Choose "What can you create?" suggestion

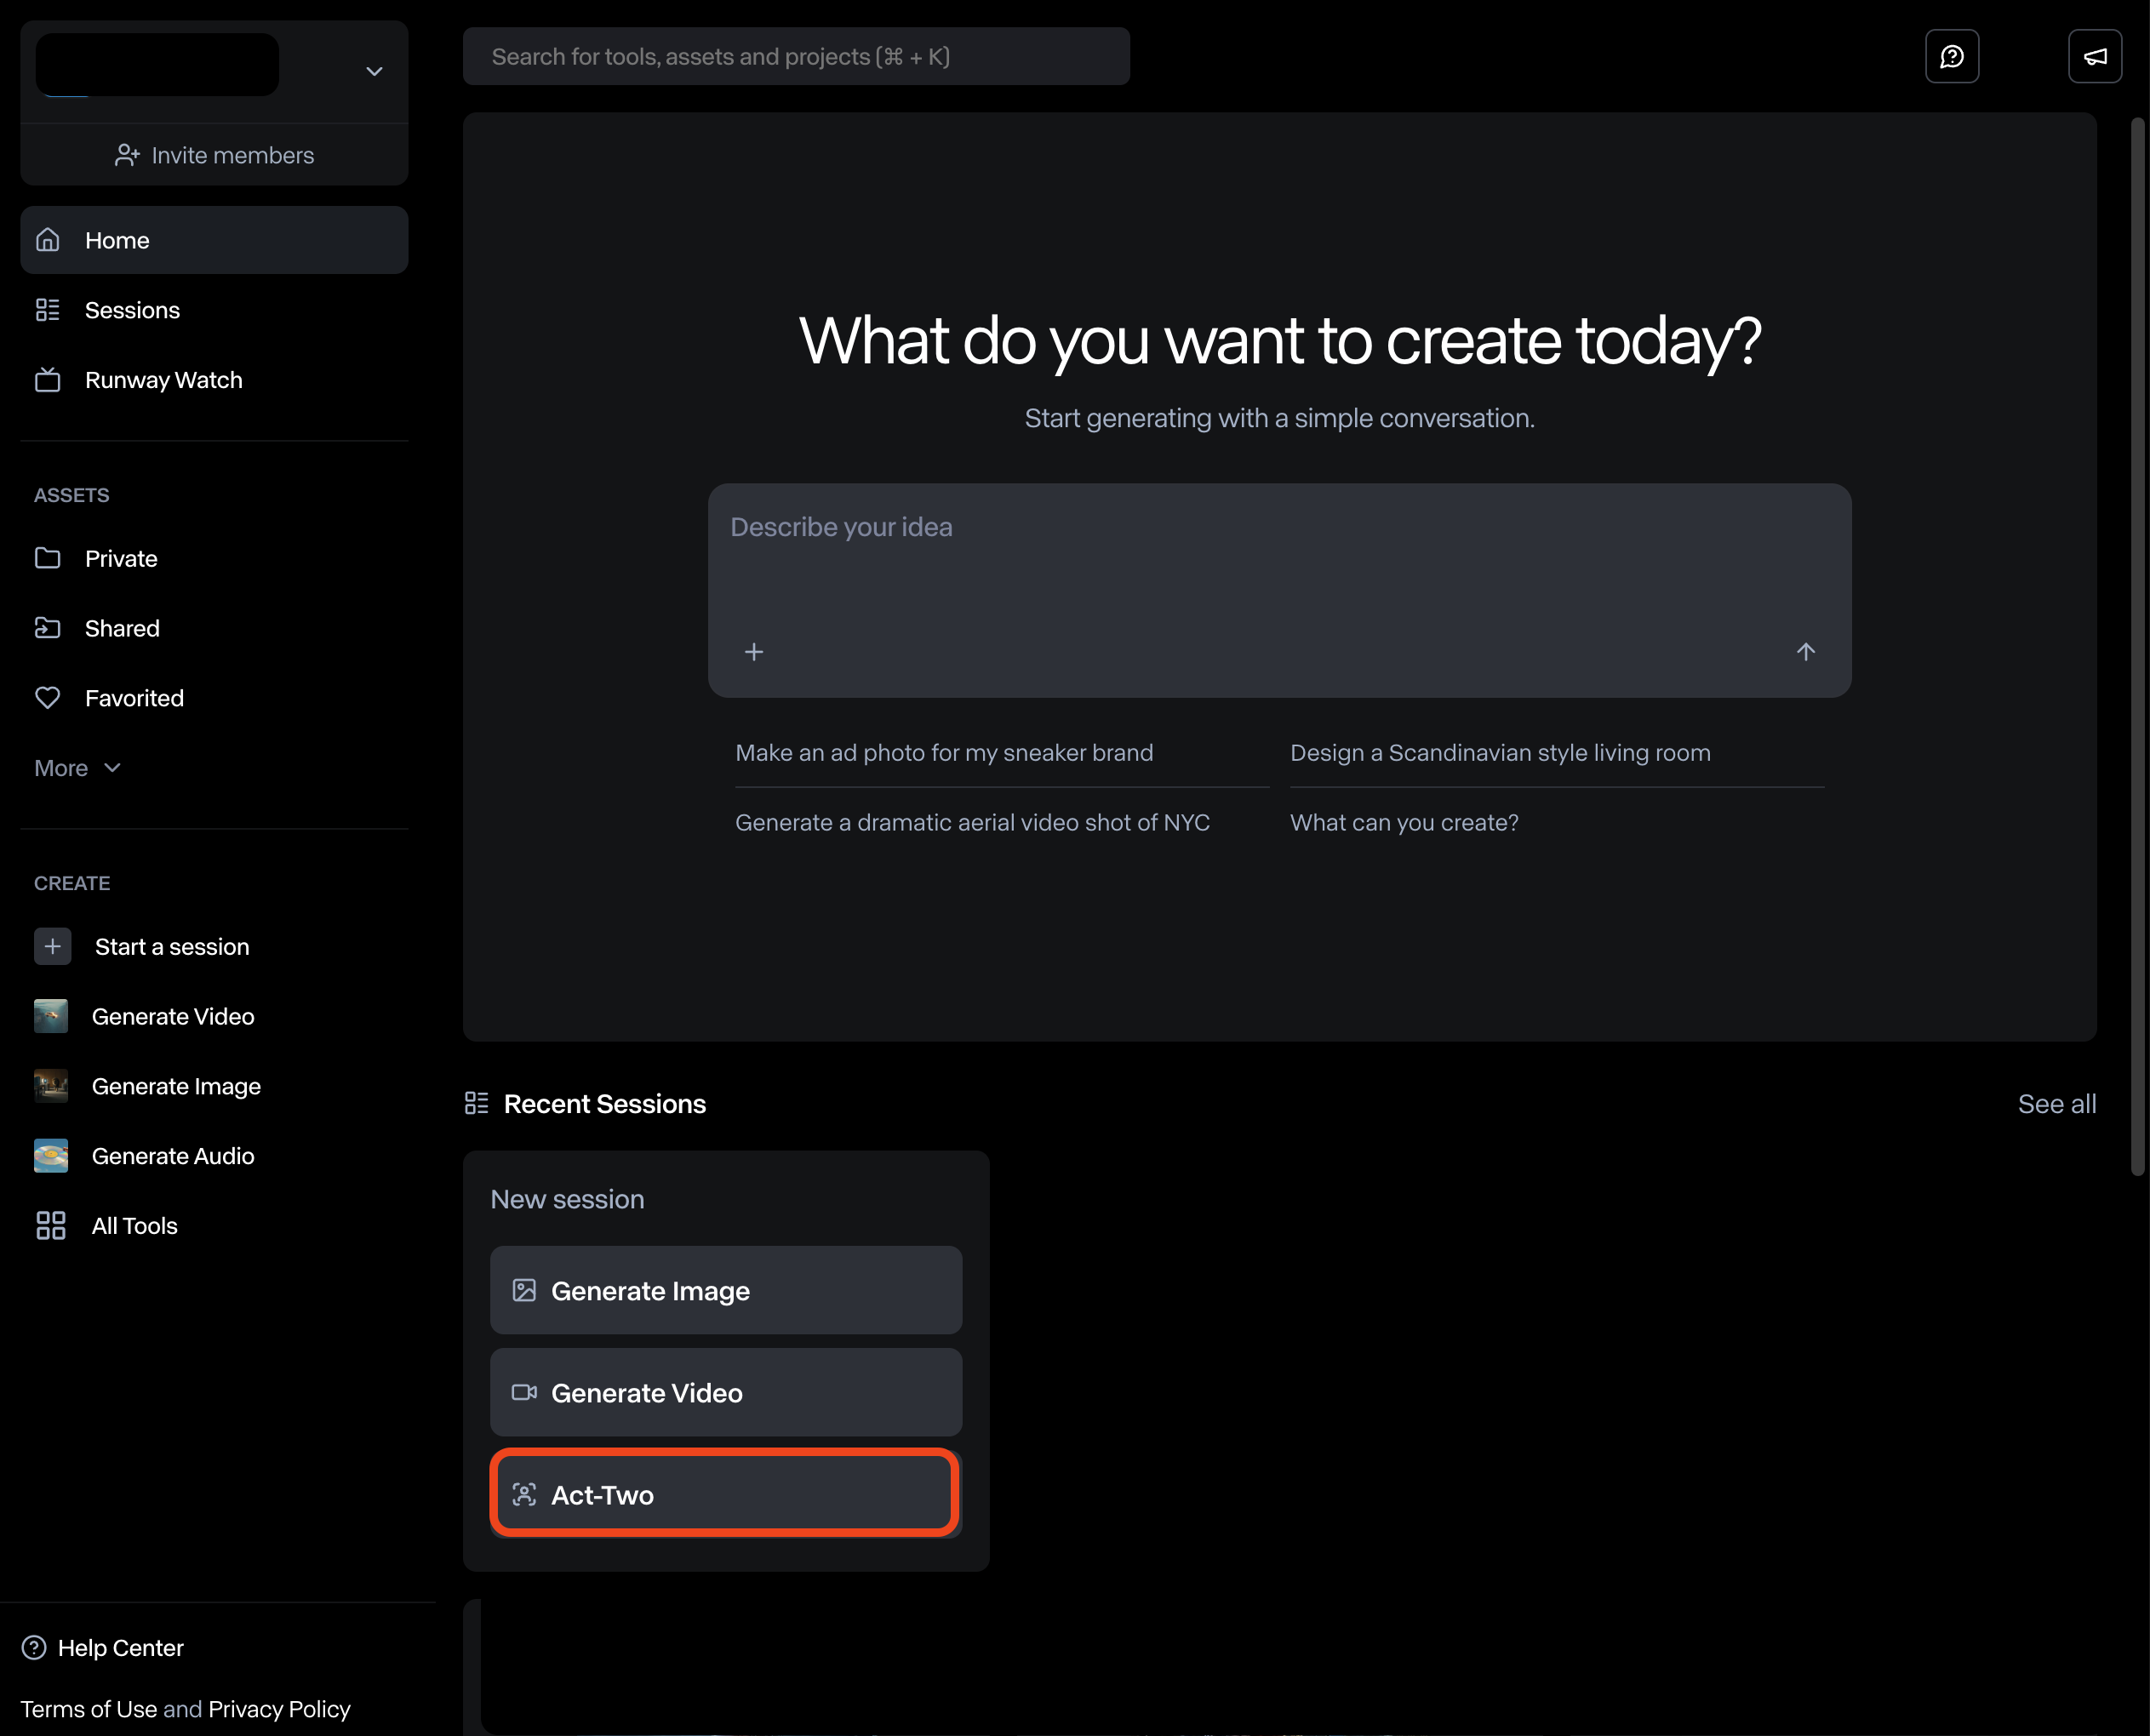pos(1404,822)
